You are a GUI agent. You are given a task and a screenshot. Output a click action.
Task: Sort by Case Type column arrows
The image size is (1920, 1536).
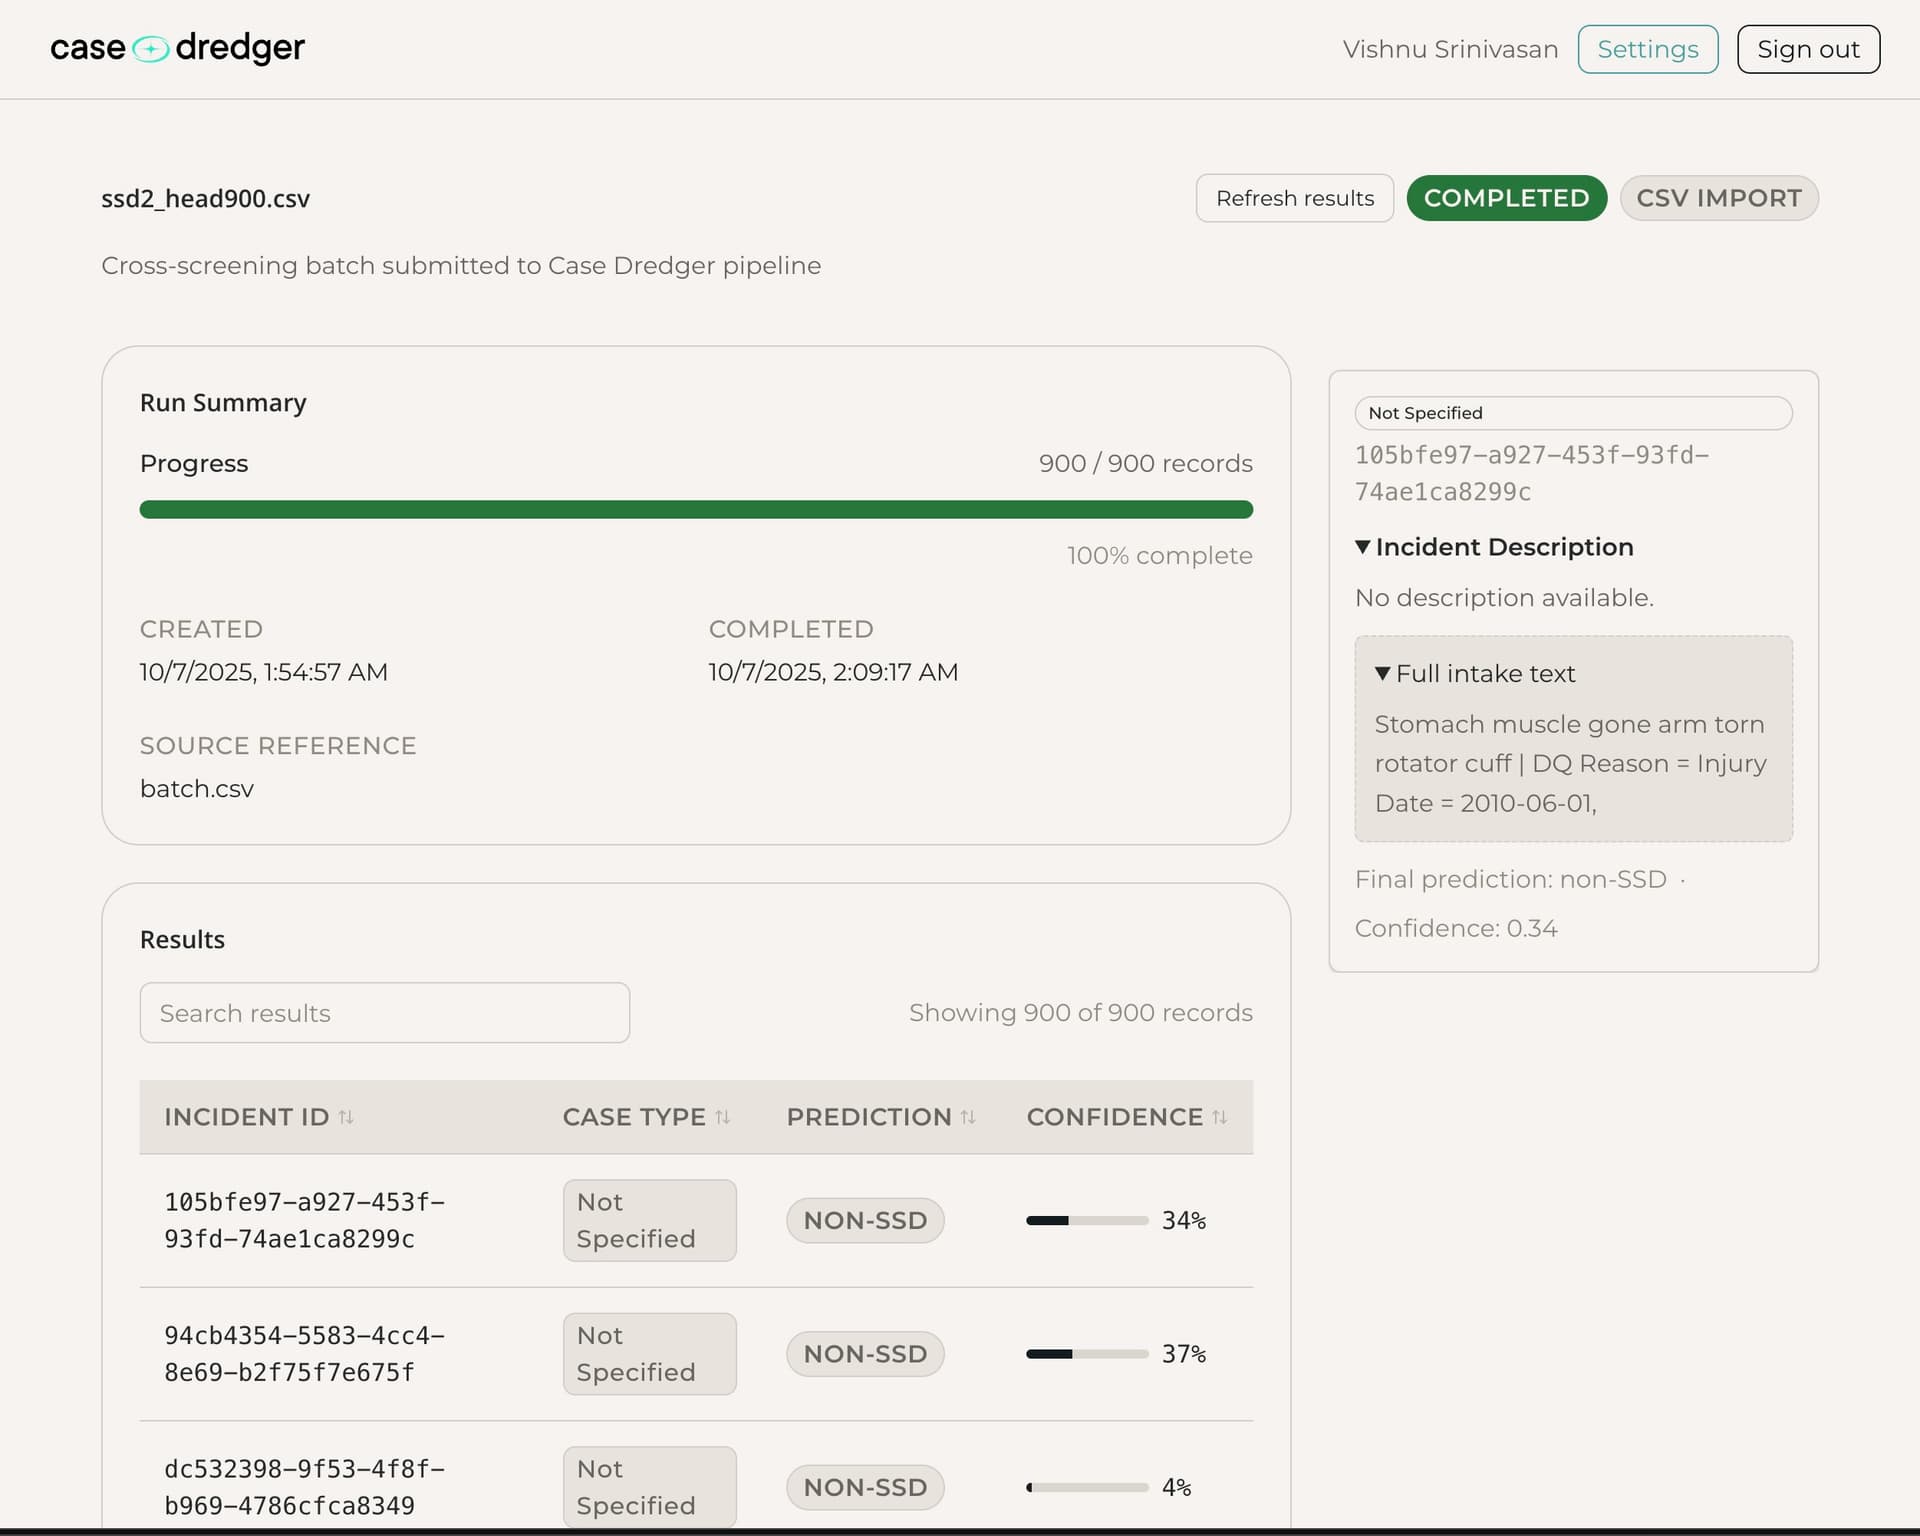722,1117
